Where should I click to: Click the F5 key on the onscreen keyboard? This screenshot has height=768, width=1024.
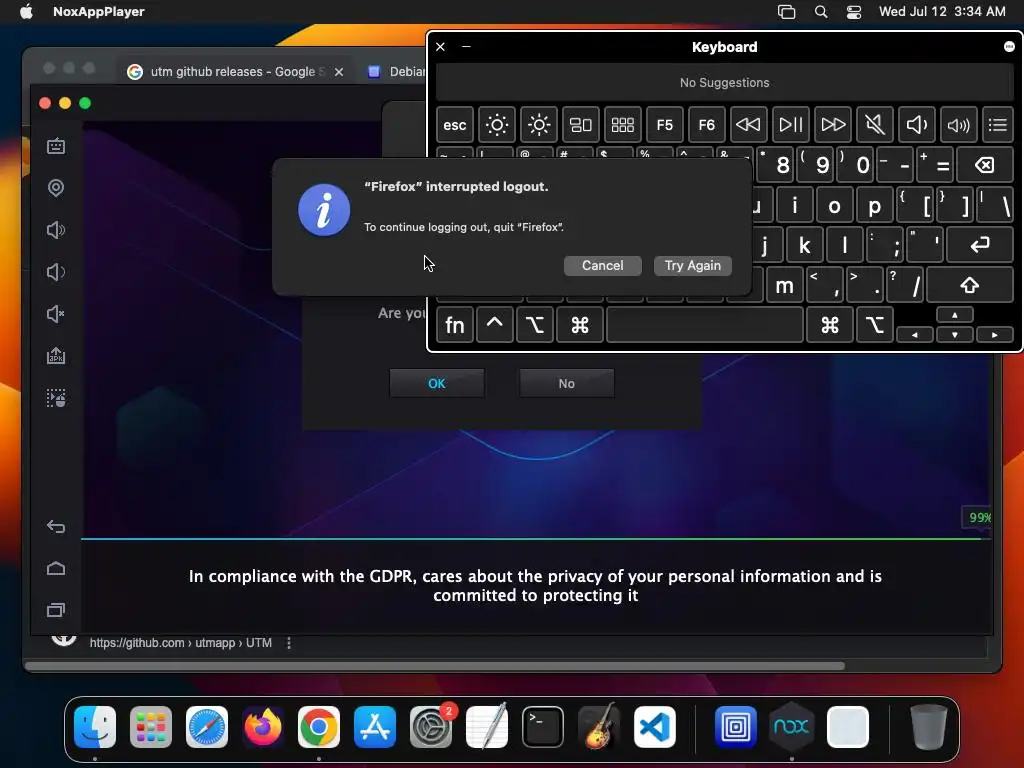pyautogui.click(x=664, y=125)
